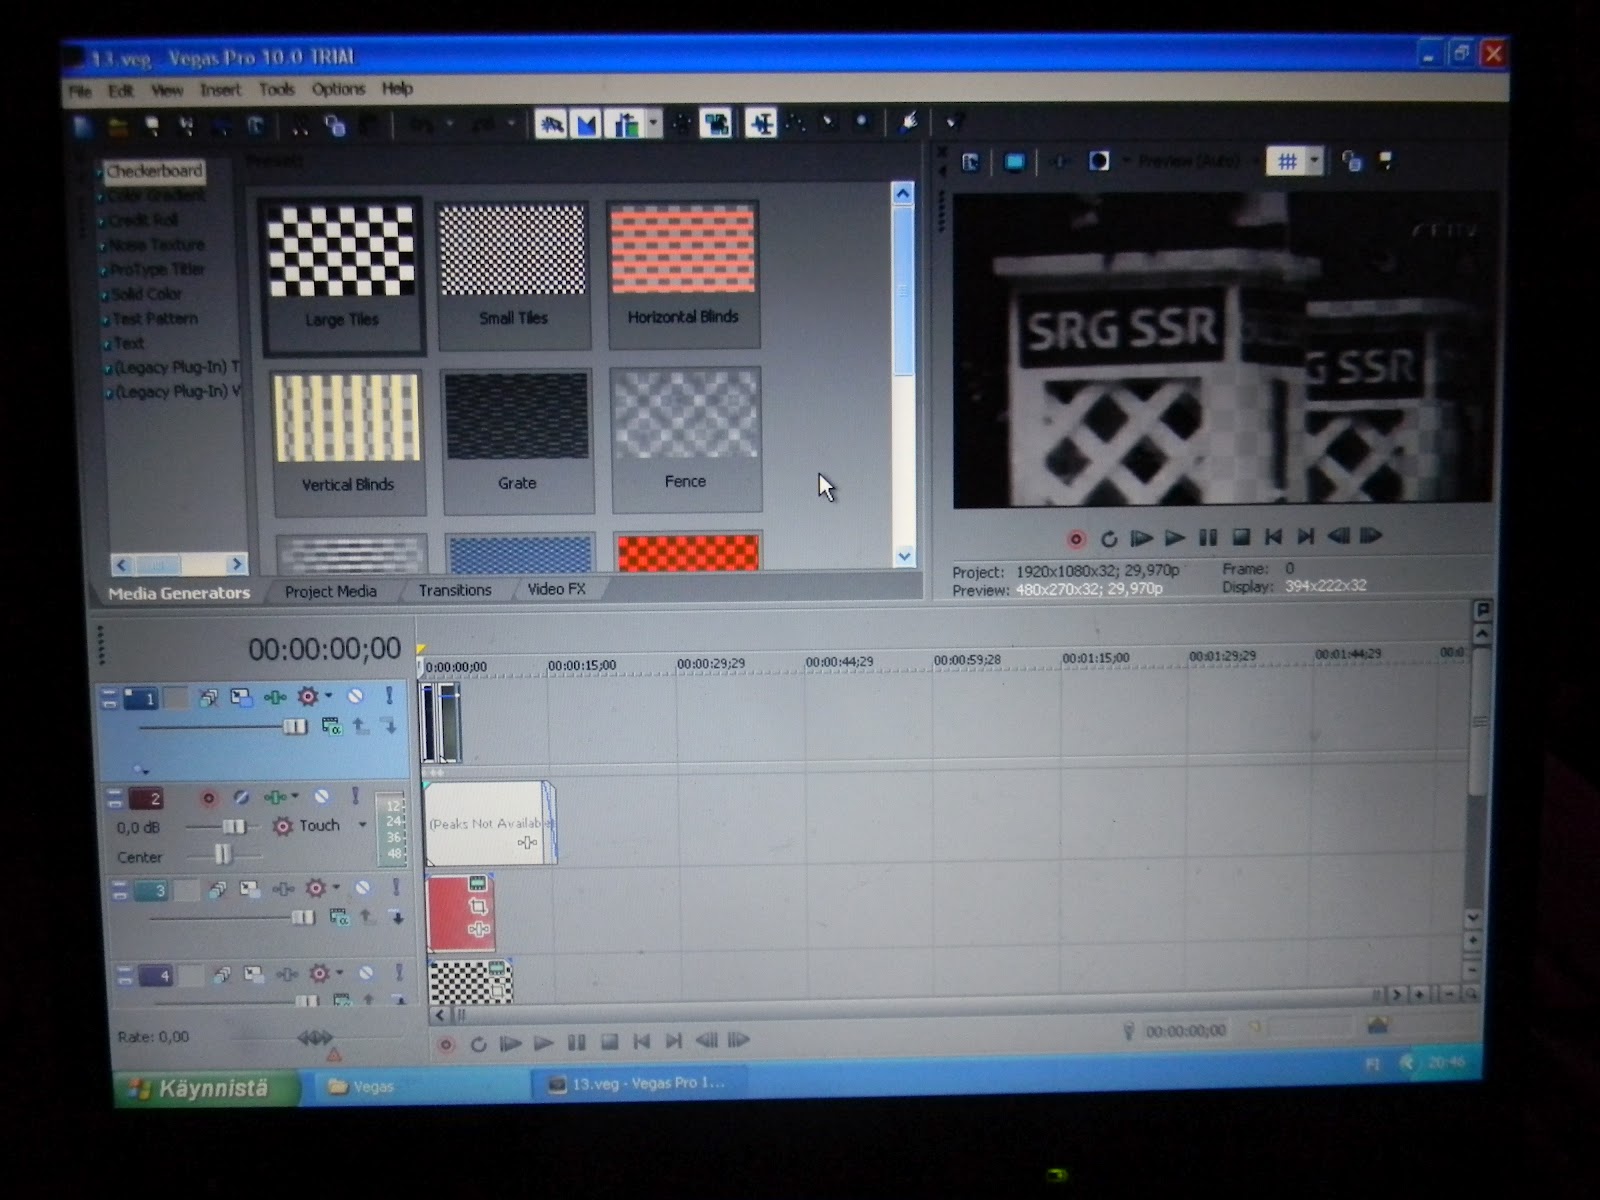Open the Touch automation mode dropdown
1600x1200 pixels.
pyautogui.click(x=362, y=825)
